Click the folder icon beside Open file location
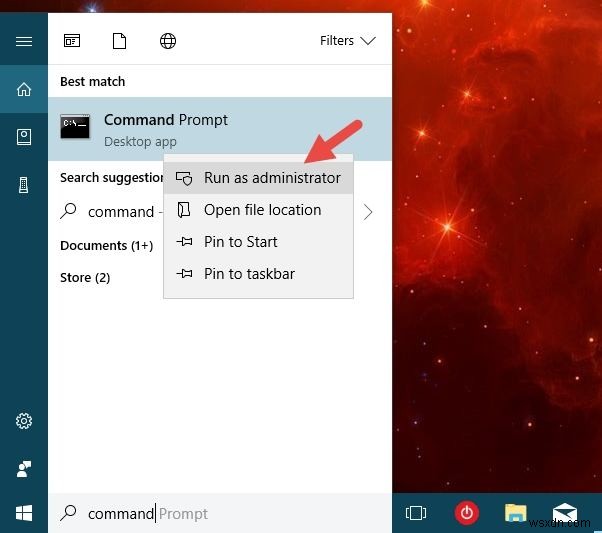This screenshot has height=533, width=602. [184, 210]
